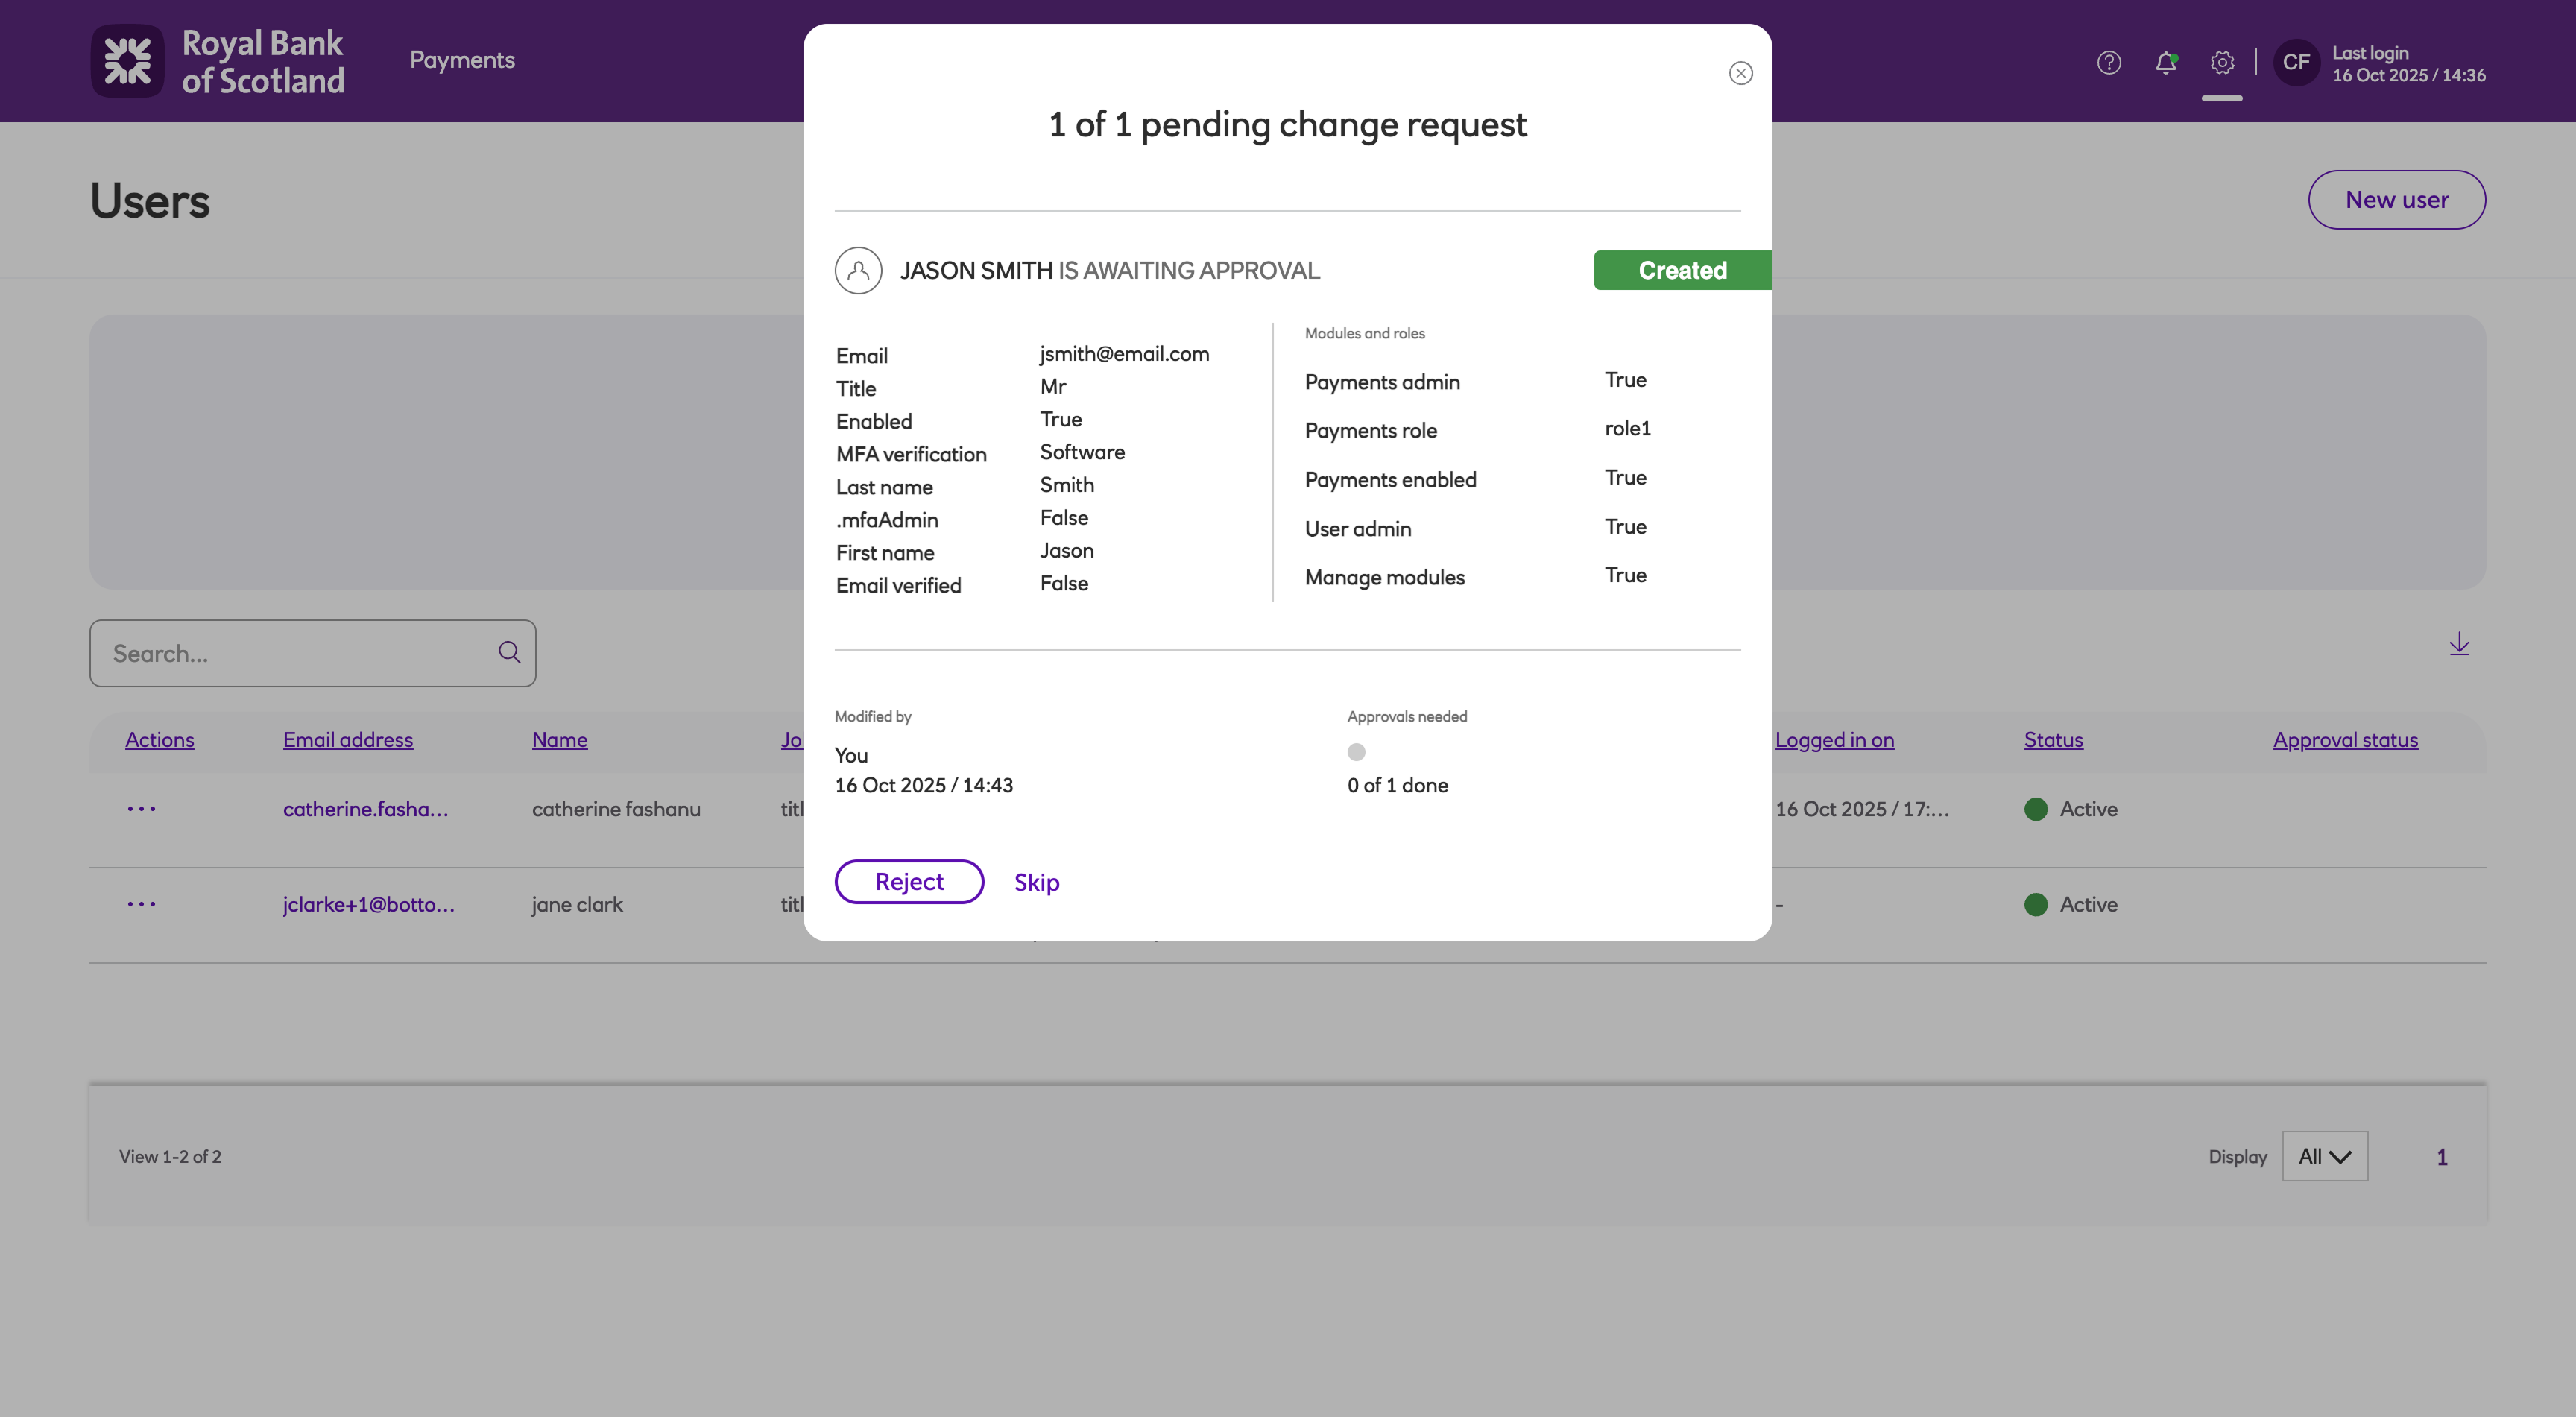The width and height of the screenshot is (2576, 1417).
Task: Reject the pending change request
Action: (909, 882)
